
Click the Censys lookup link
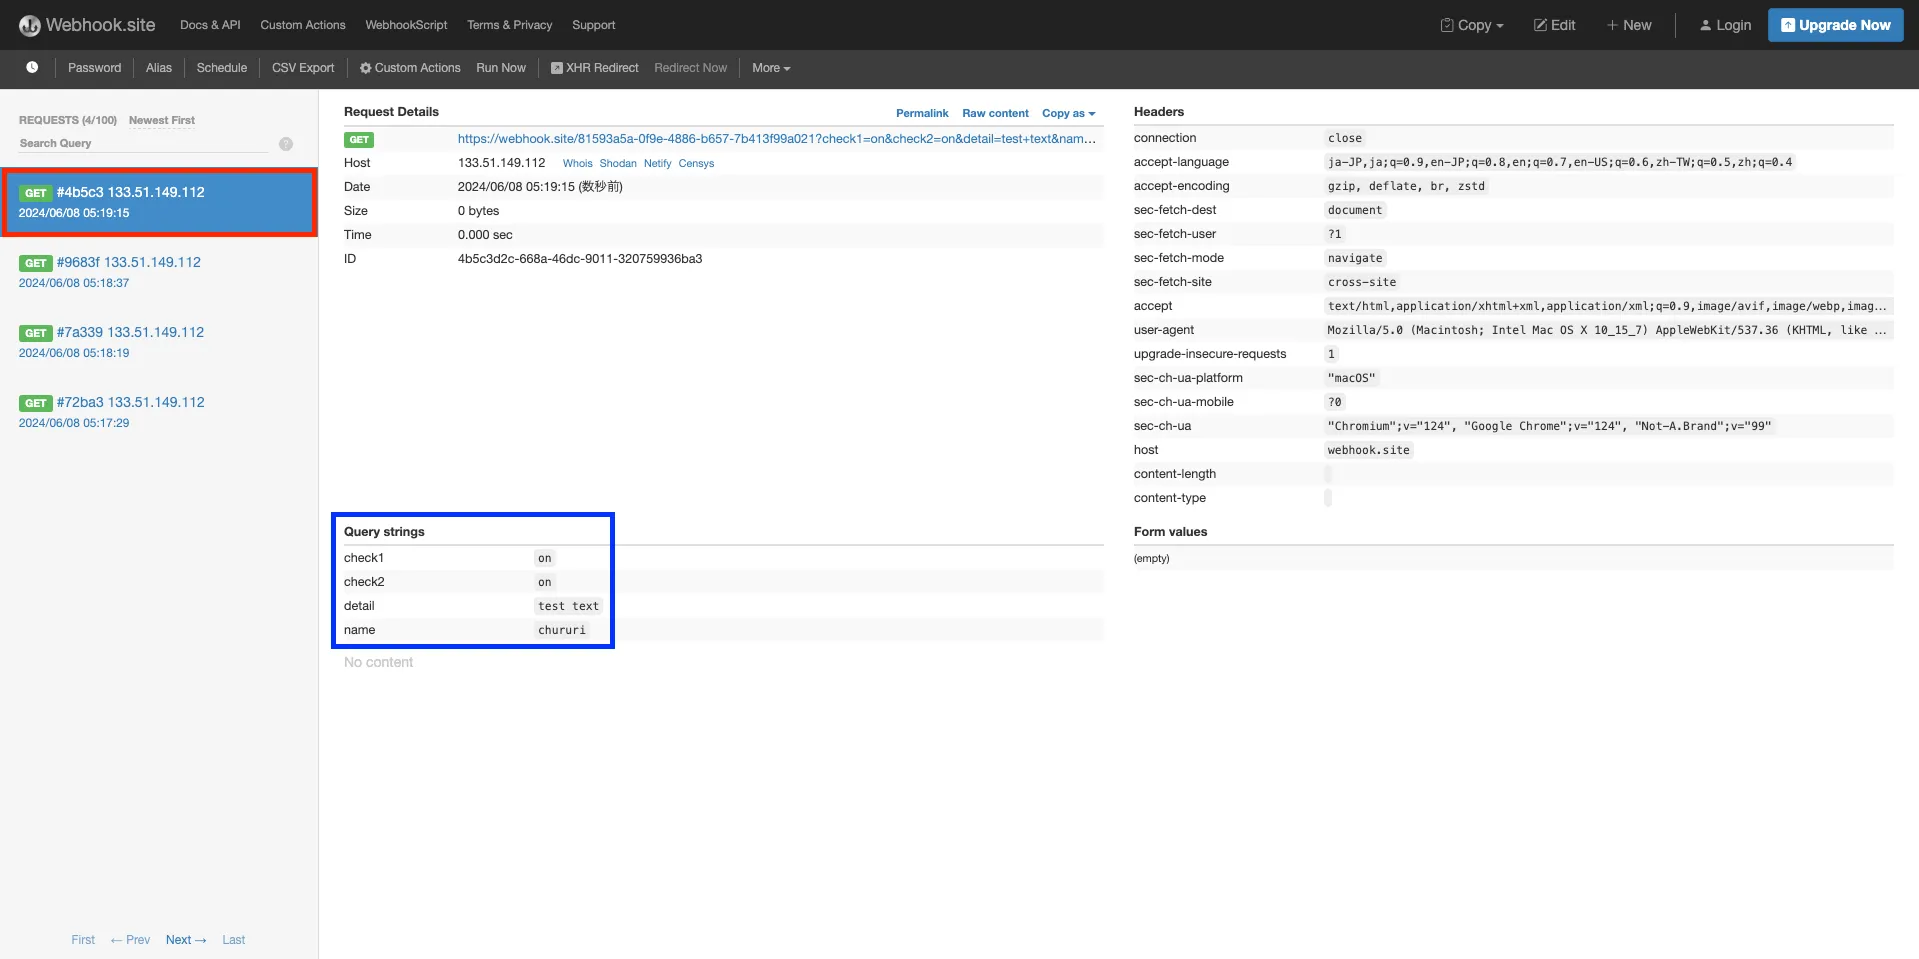pyautogui.click(x=696, y=163)
